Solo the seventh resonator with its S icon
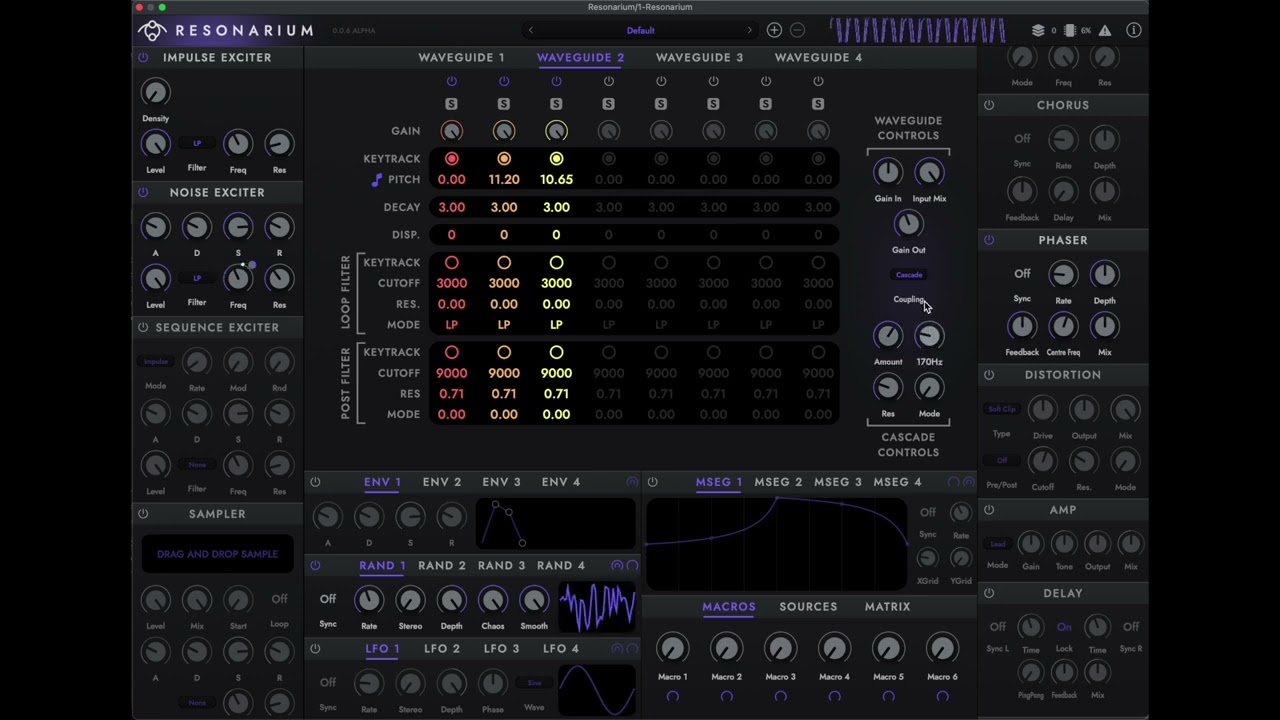Image resolution: width=1280 pixels, height=720 pixels. tap(766, 104)
